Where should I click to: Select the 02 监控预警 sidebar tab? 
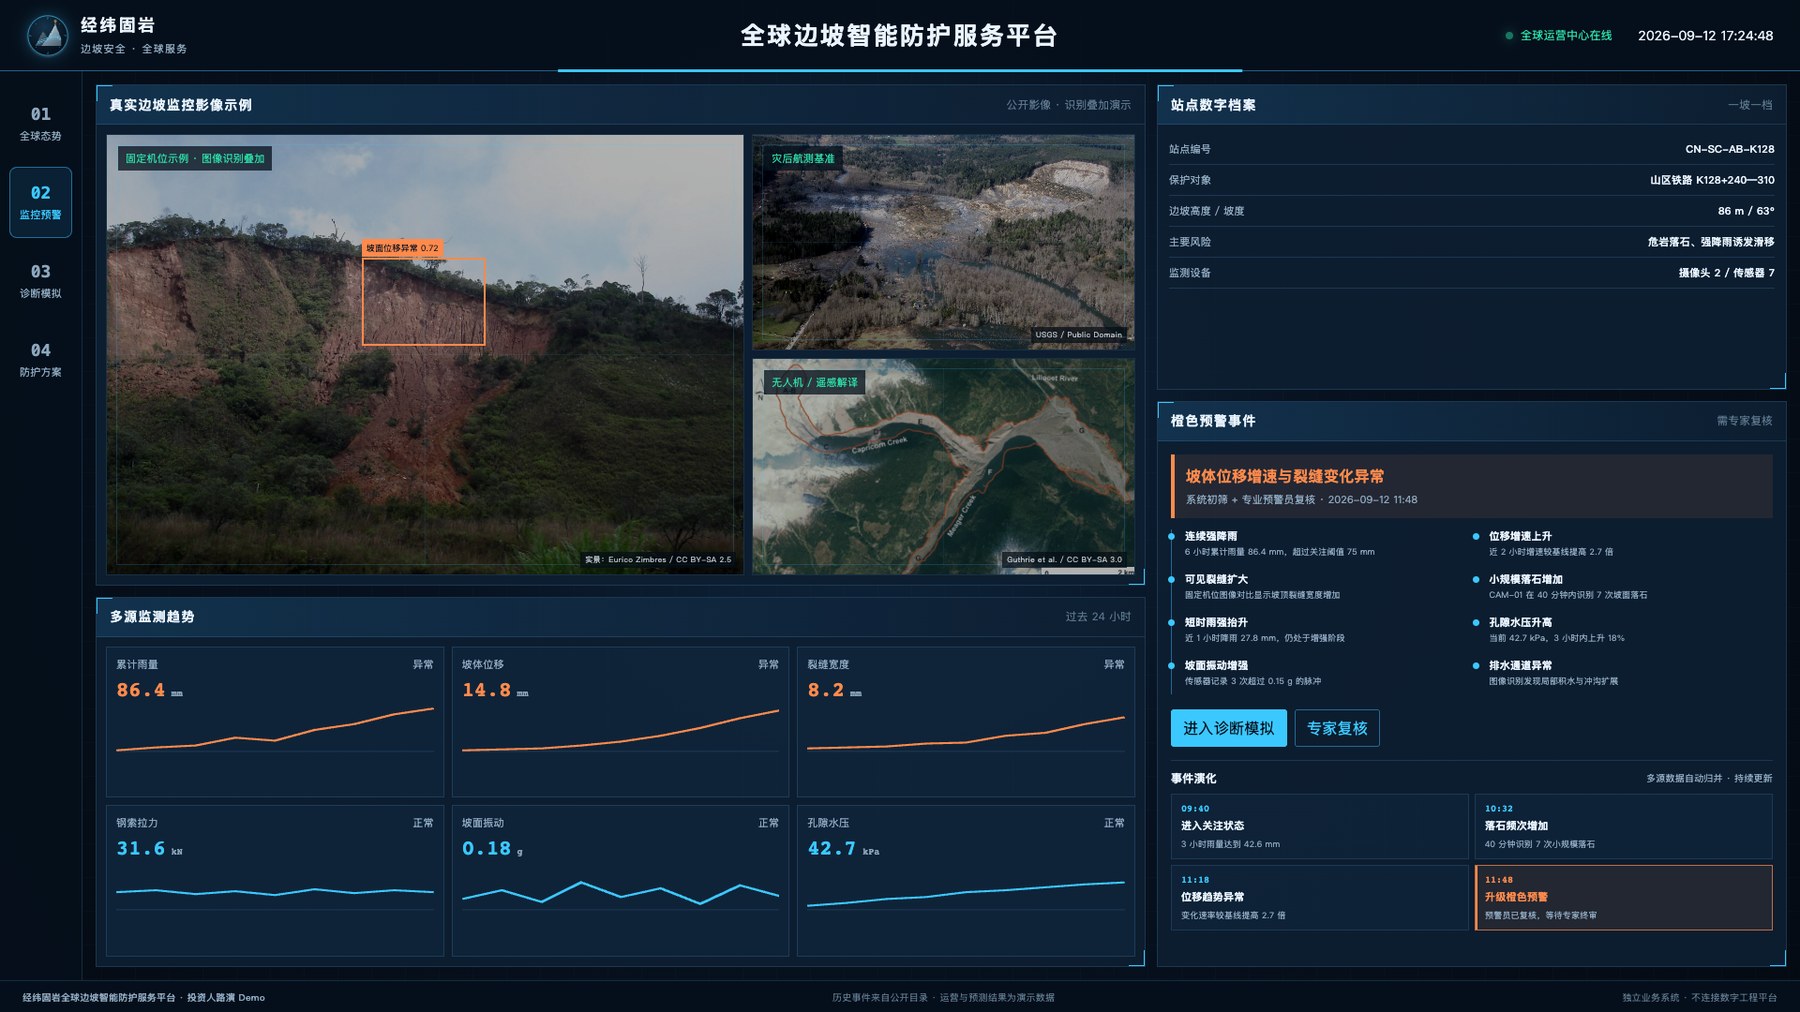[x=40, y=202]
